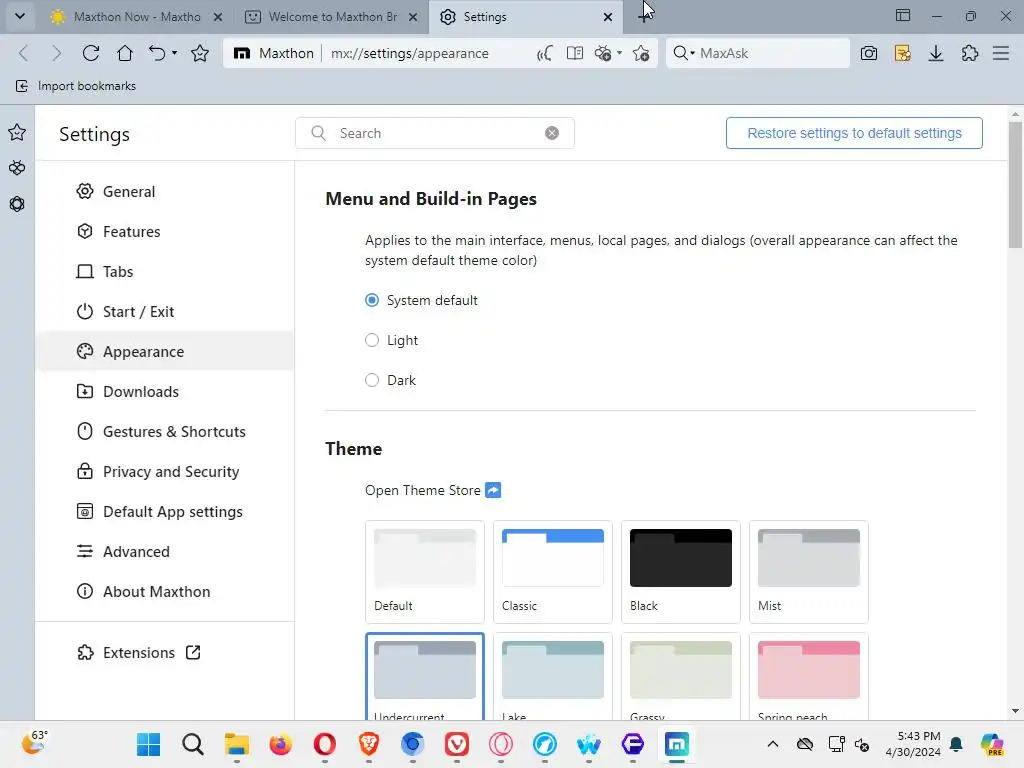
Task: Bookmark page with toolbar star icon
Action: pos(200,53)
